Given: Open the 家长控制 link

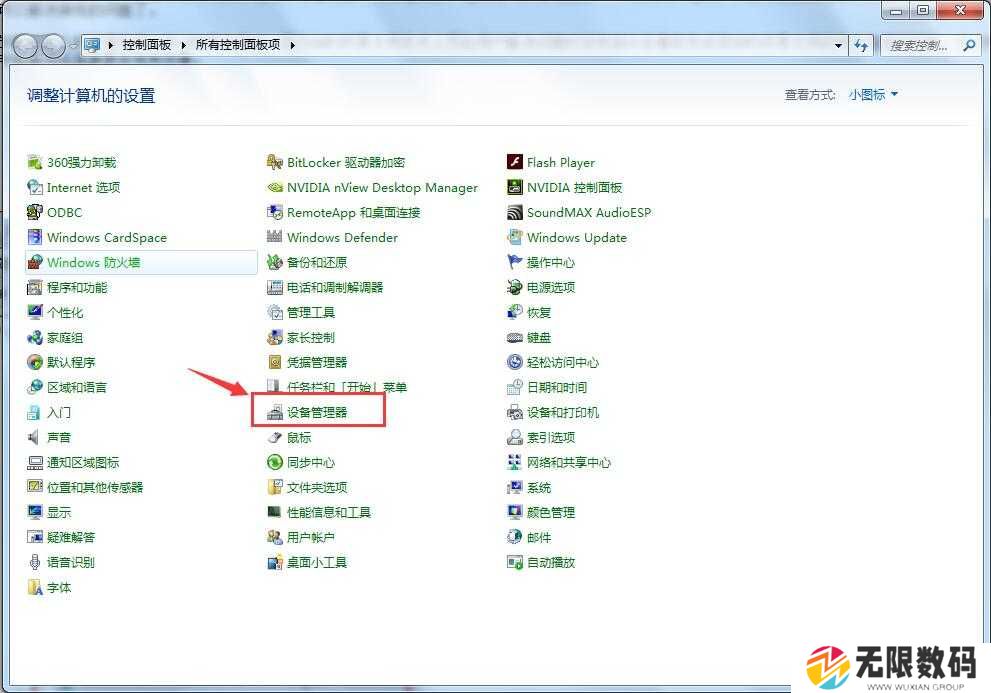Looking at the screenshot, I should pos(311,338).
